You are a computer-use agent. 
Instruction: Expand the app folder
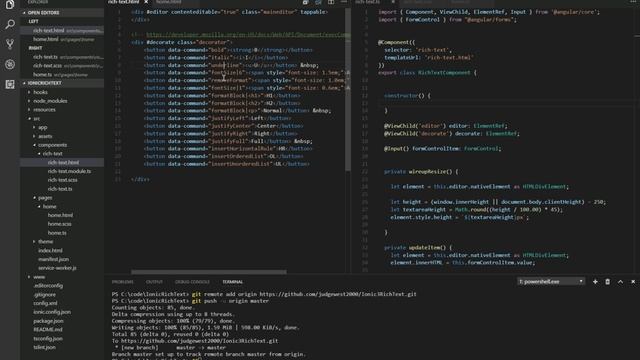[x=43, y=127]
